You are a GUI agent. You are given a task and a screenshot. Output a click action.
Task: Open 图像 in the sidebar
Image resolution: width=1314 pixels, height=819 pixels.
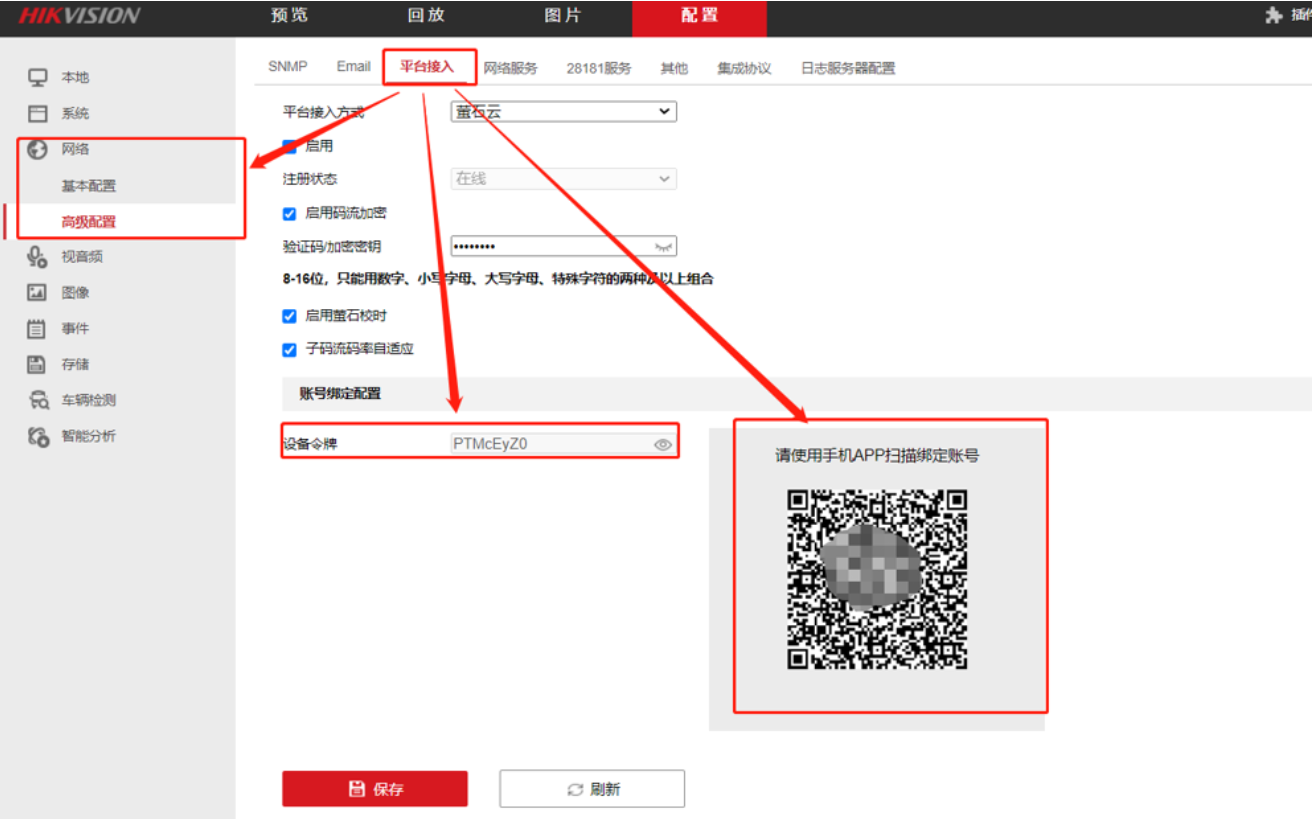pyautogui.click(x=75, y=293)
